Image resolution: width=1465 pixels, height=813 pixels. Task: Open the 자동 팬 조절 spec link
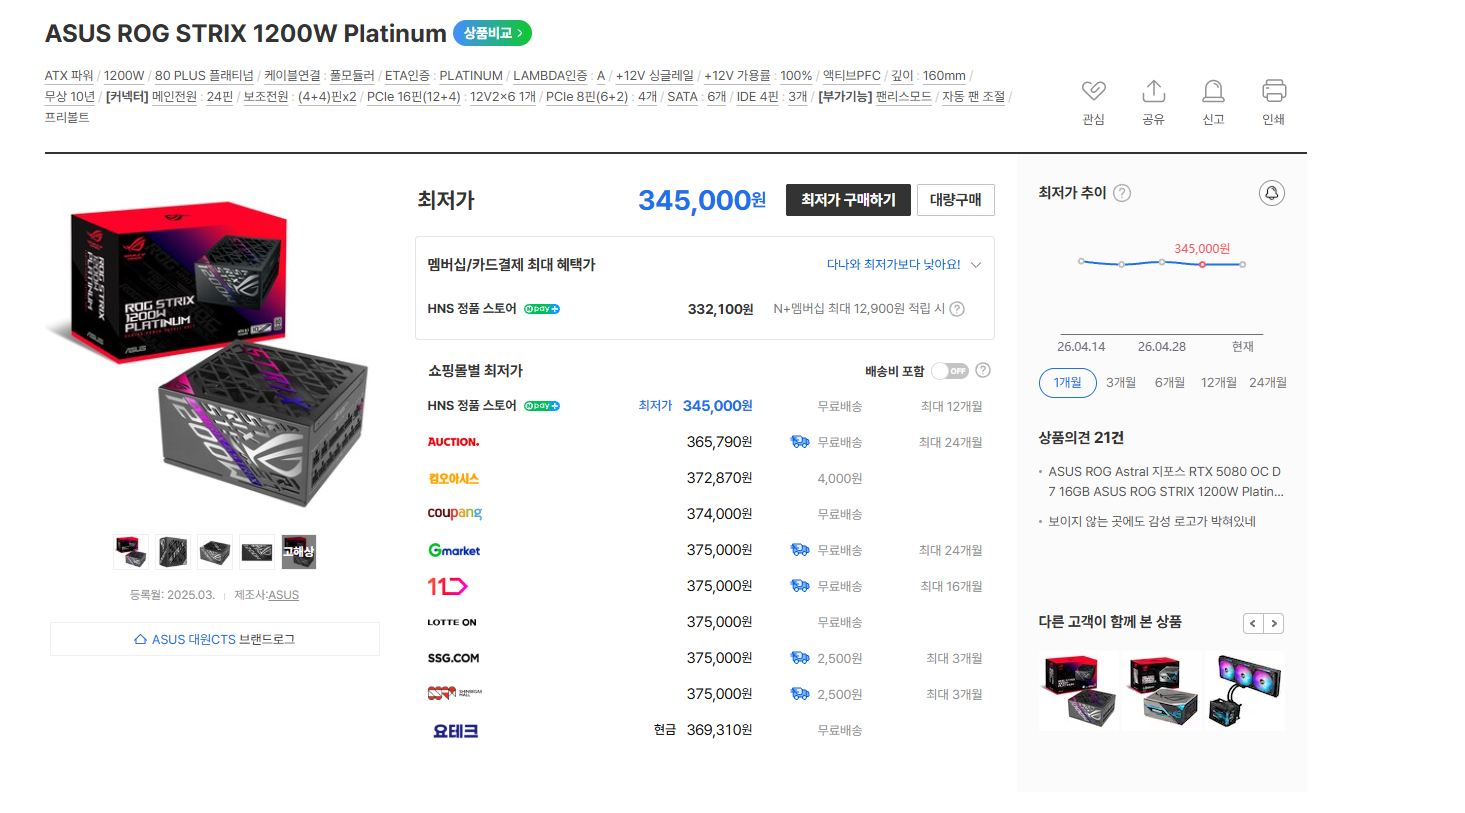[974, 97]
